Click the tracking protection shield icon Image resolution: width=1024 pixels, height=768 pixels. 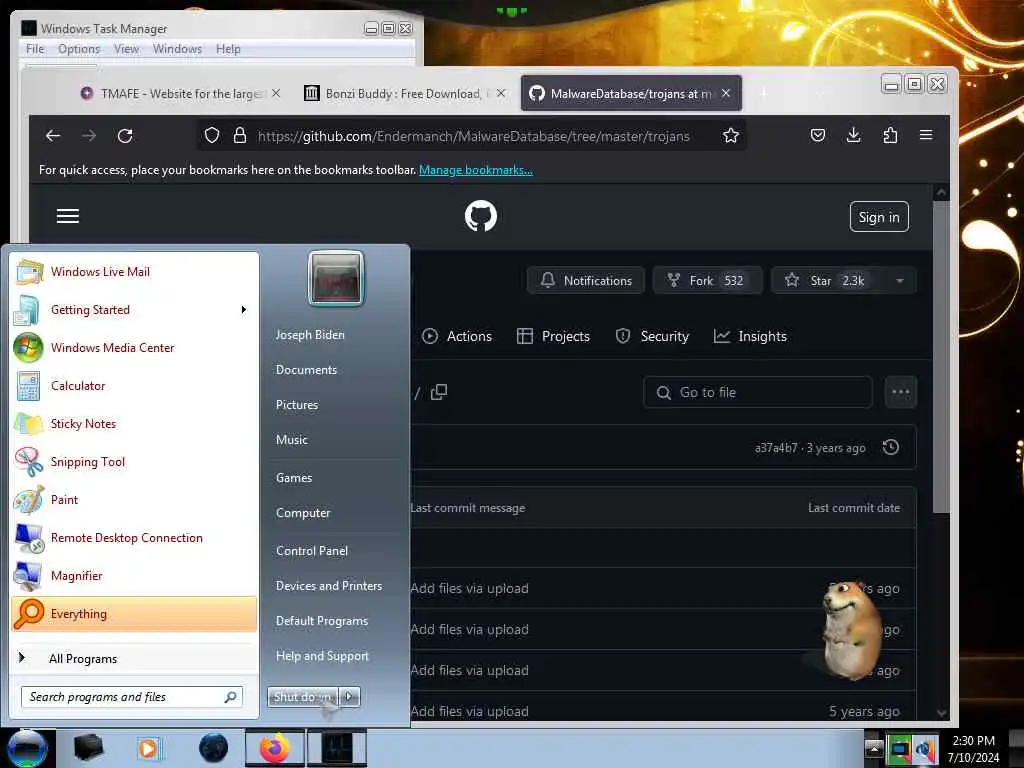(212, 136)
